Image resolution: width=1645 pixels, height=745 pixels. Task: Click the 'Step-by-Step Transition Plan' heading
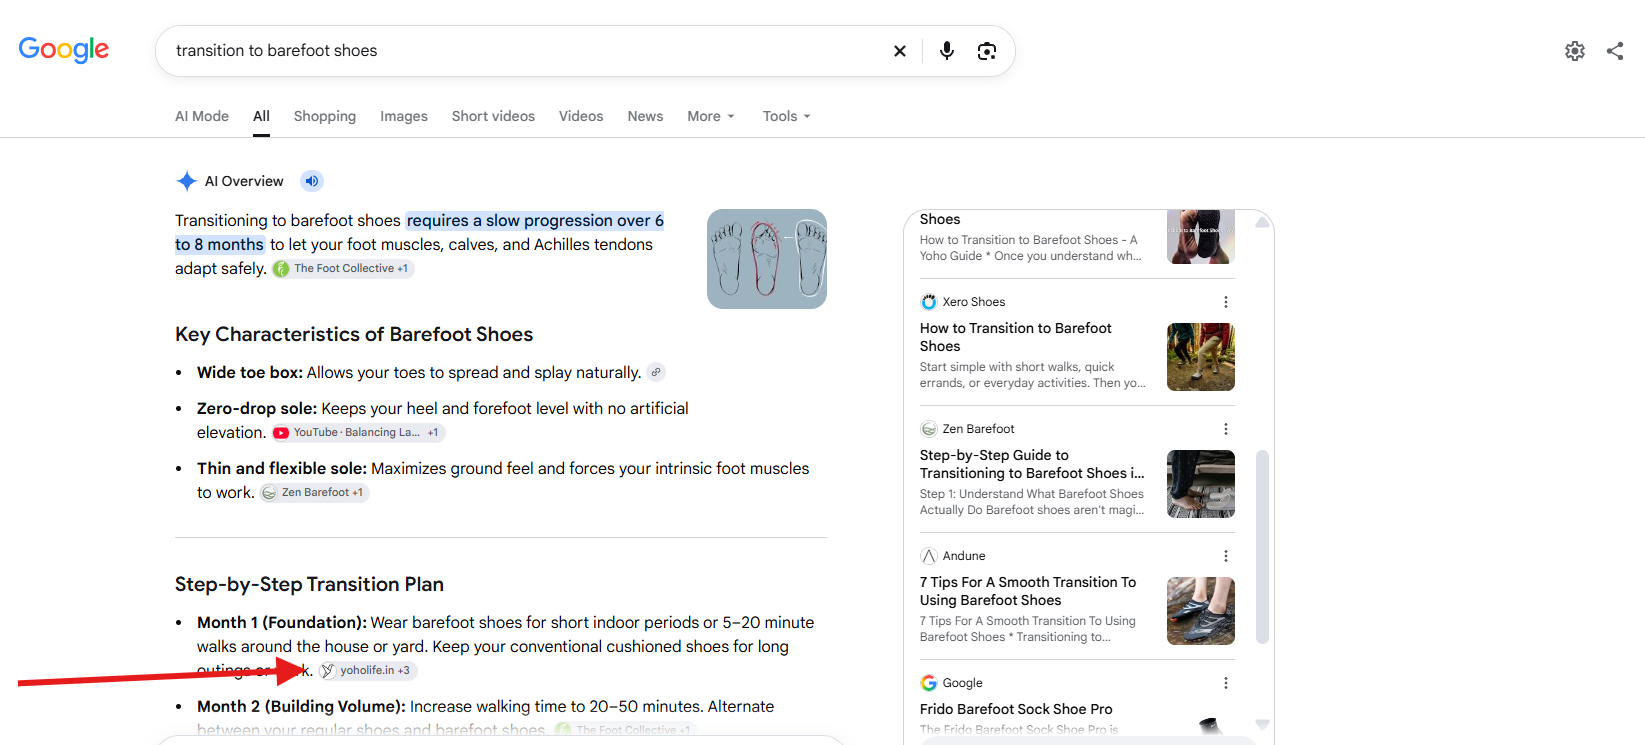pyautogui.click(x=309, y=584)
